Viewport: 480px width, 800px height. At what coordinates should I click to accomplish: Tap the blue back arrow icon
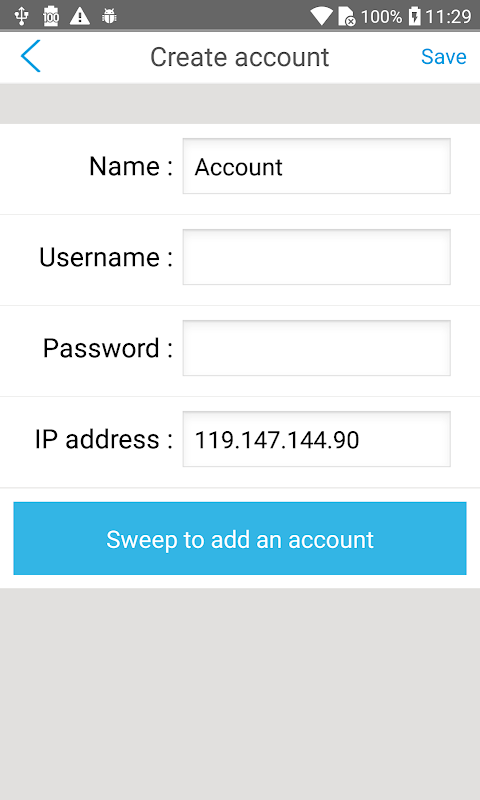click(30, 56)
